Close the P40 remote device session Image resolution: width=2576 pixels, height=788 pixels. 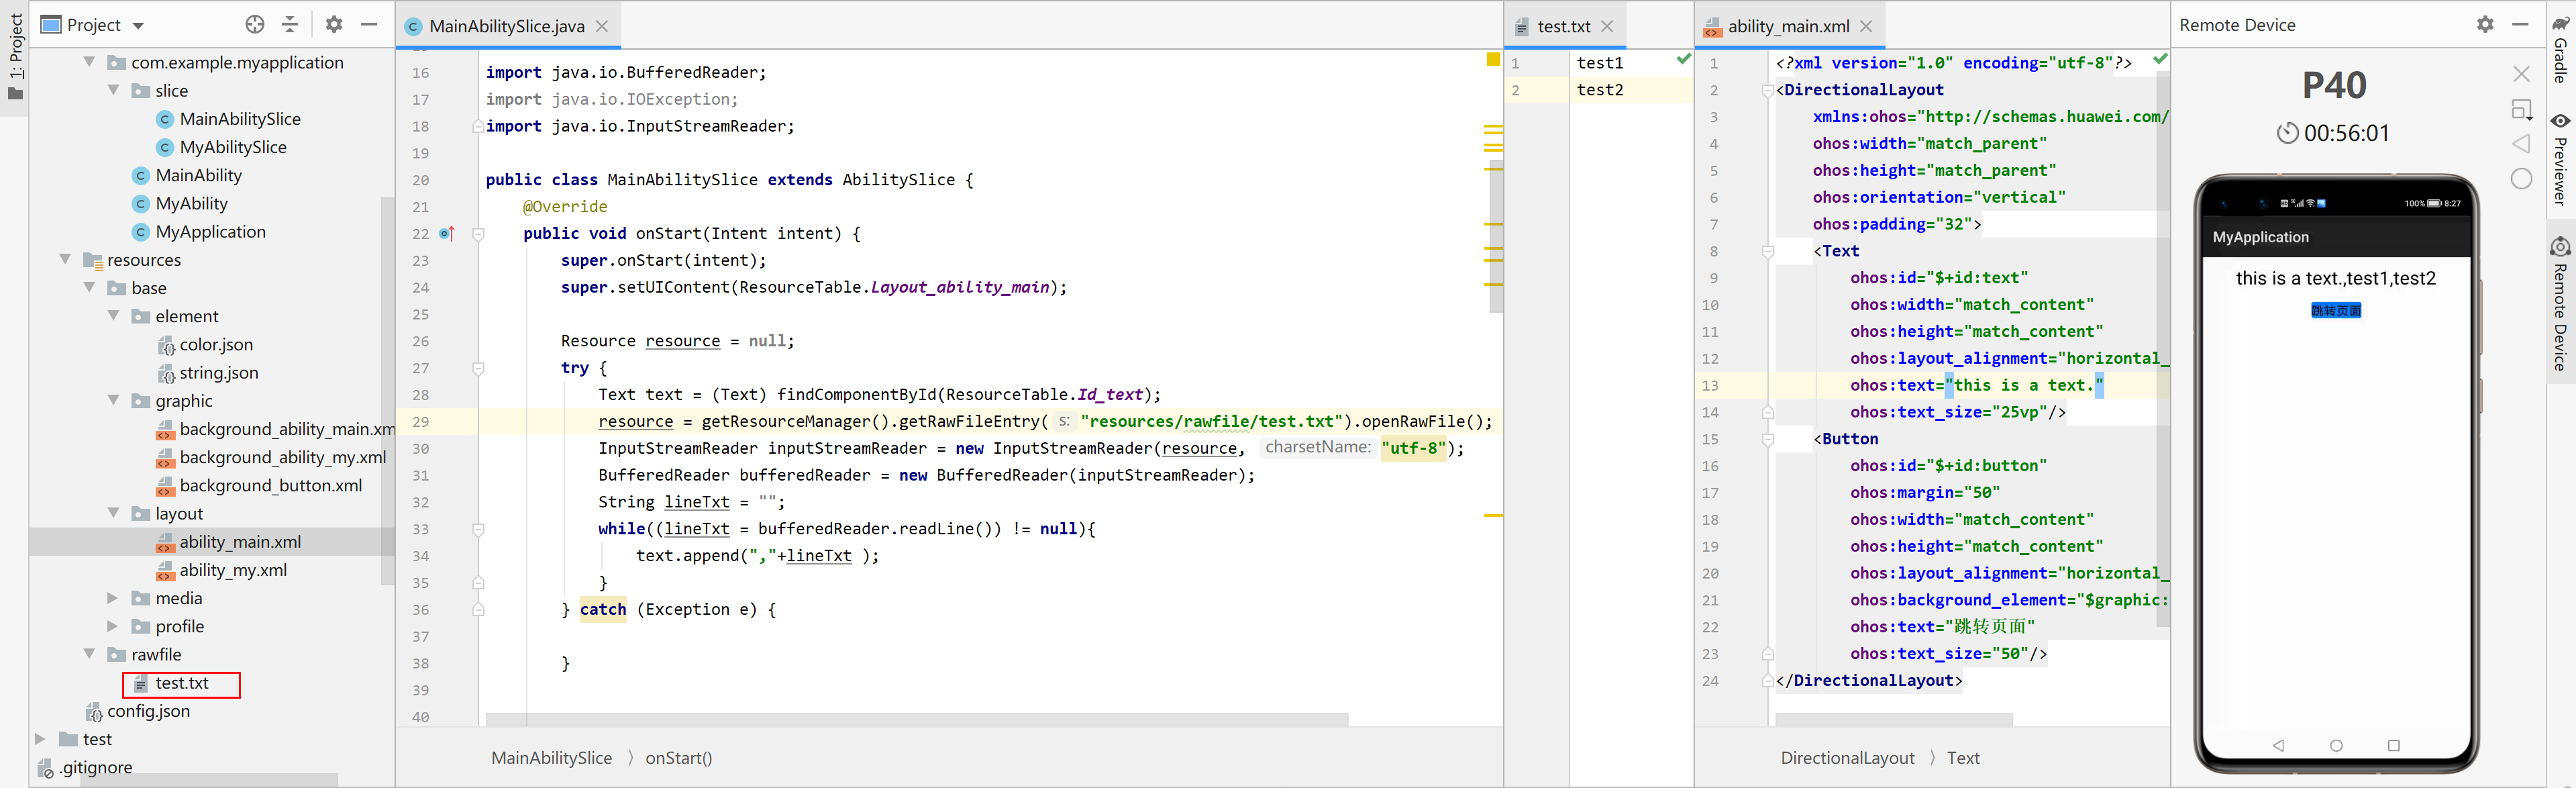click(2521, 74)
